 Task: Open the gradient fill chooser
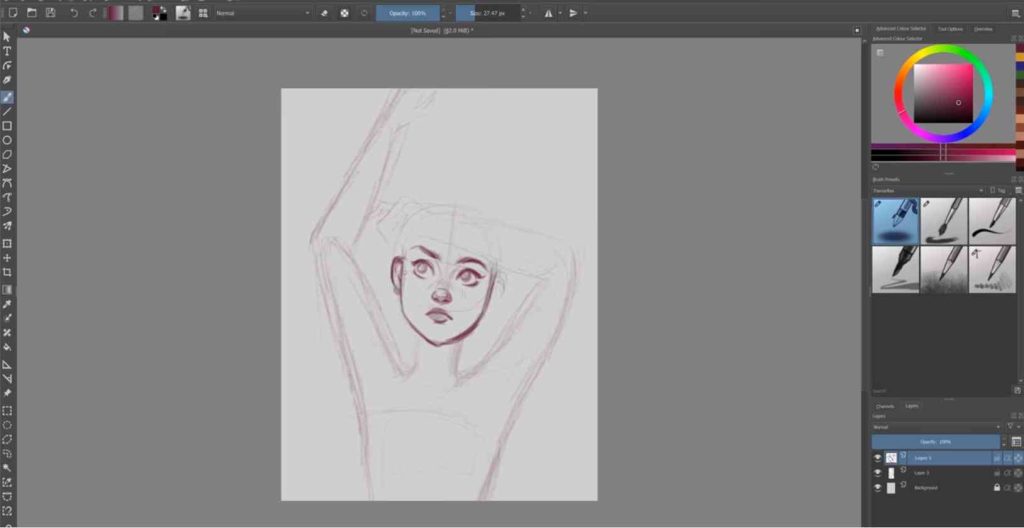115,12
